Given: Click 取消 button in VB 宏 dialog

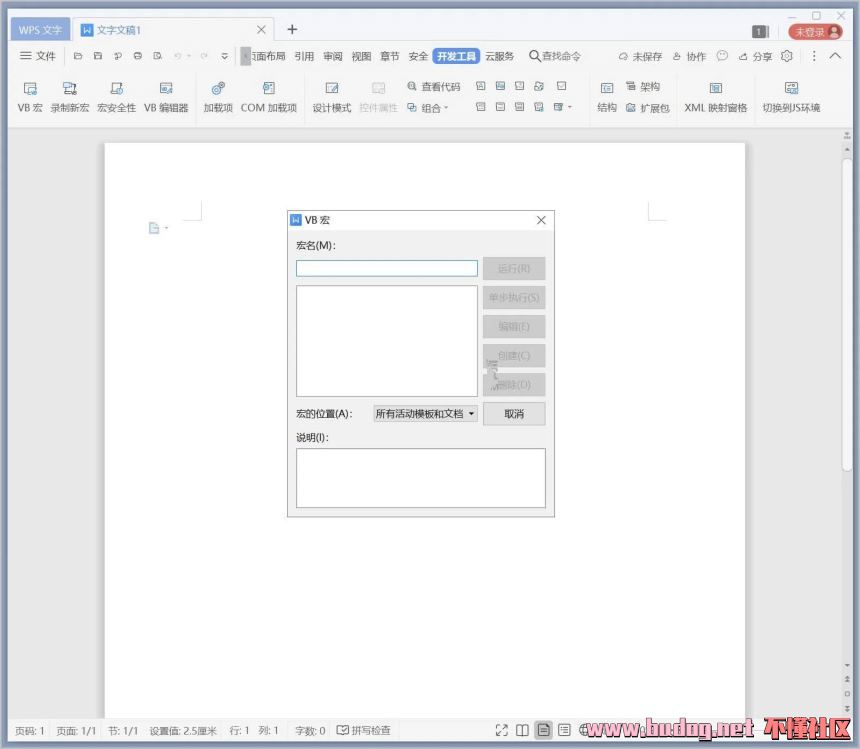Looking at the screenshot, I should click(x=514, y=413).
